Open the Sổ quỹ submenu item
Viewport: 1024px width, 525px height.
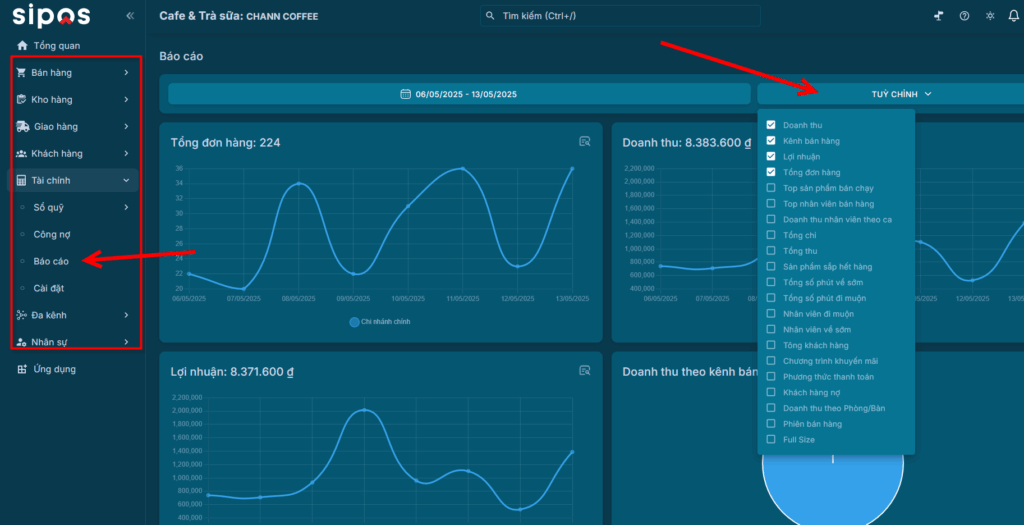[x=48, y=208]
